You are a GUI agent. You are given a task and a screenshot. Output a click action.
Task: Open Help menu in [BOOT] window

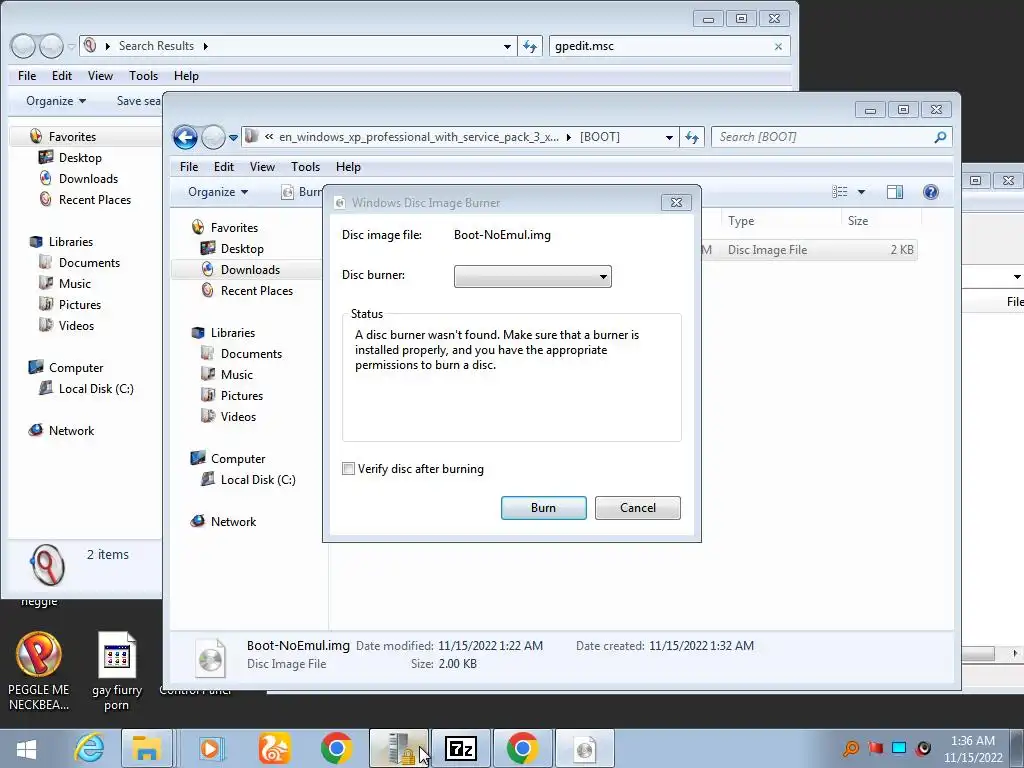[x=348, y=167]
